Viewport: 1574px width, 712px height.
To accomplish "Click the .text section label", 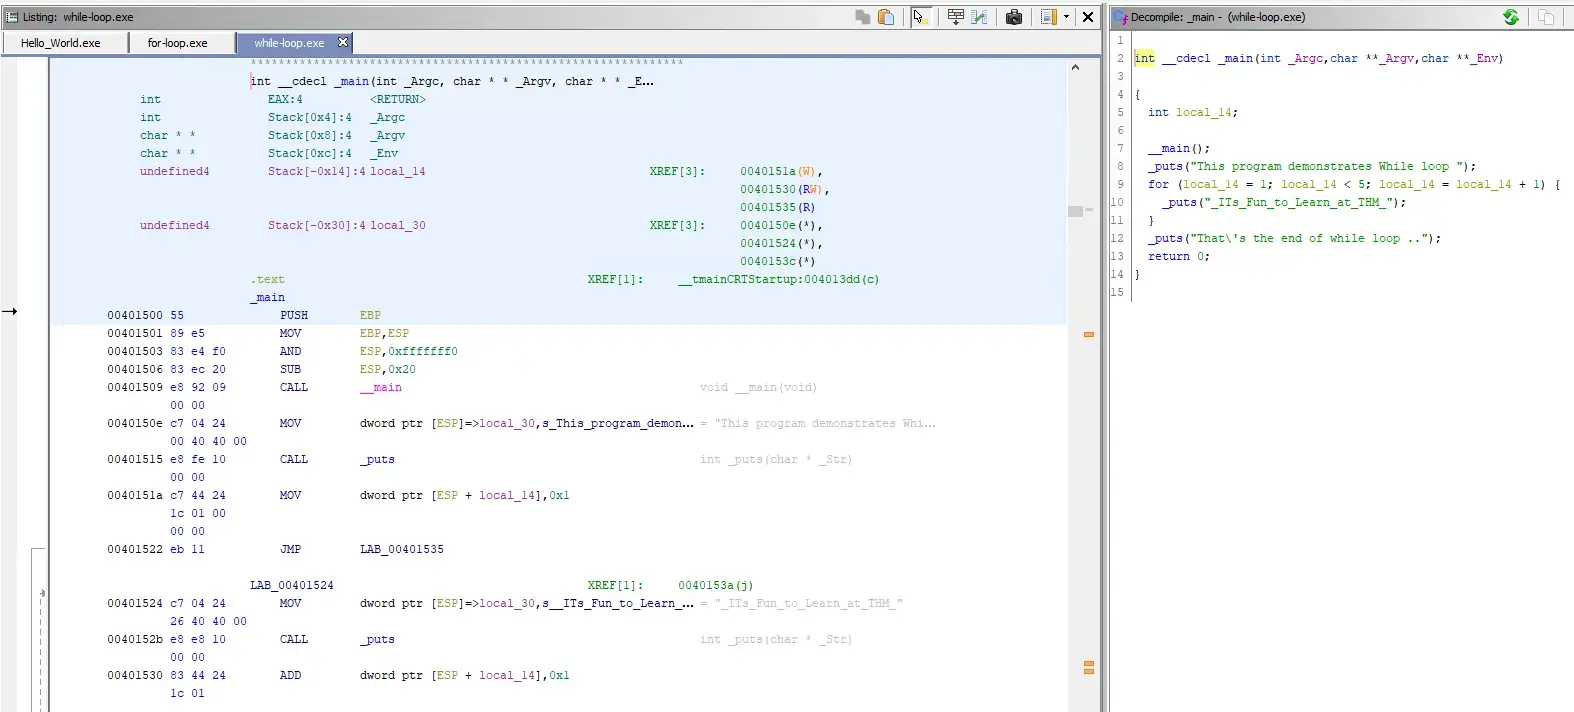I will (267, 279).
